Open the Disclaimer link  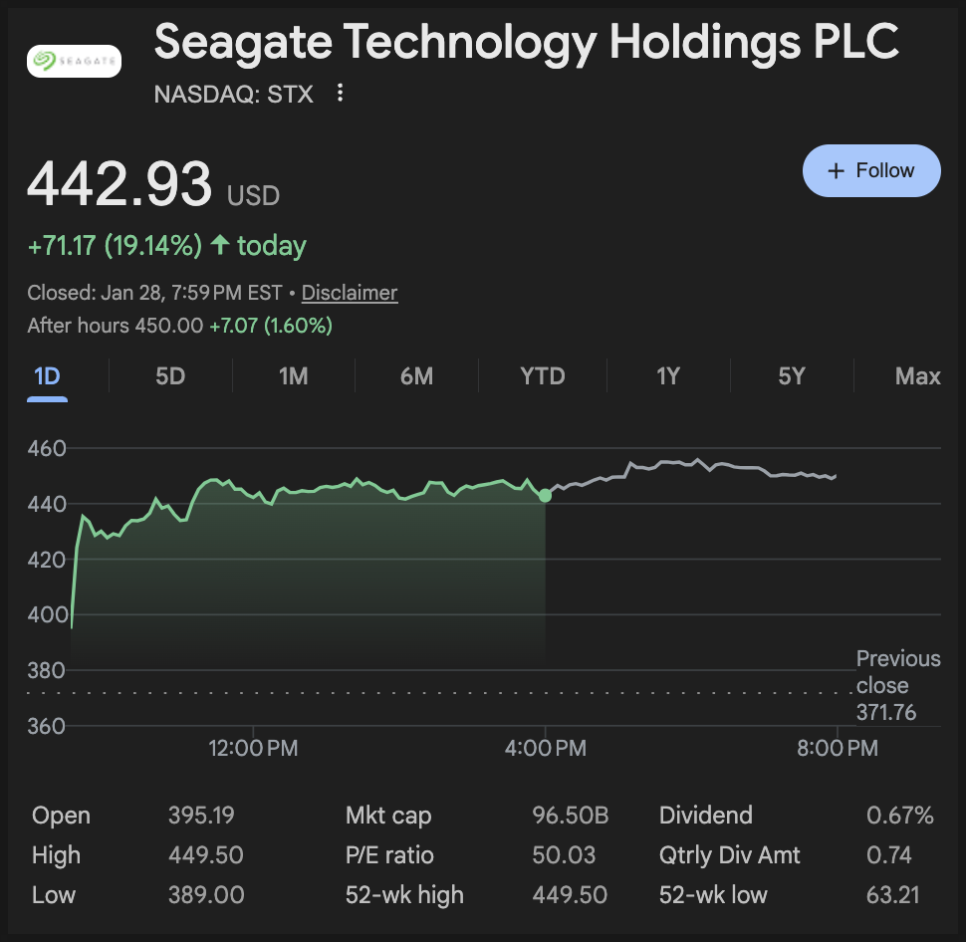(349, 293)
